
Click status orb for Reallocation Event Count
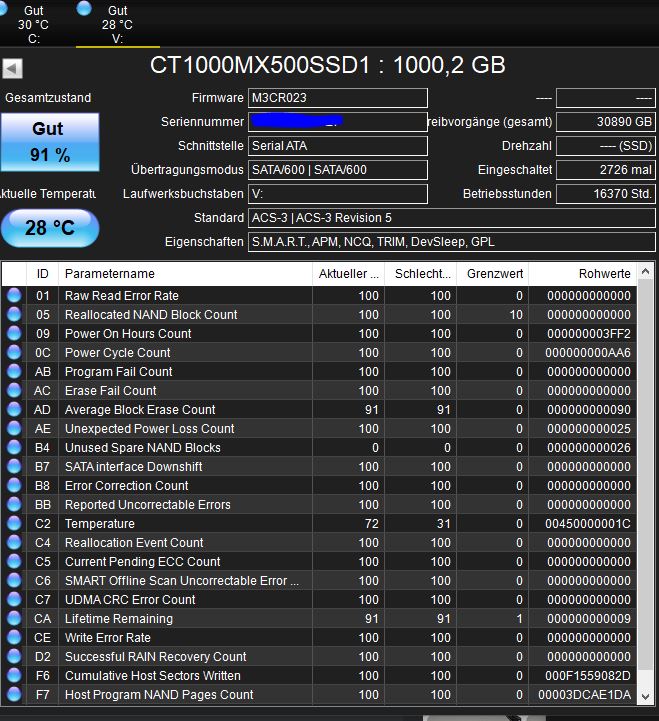pyautogui.click(x=14, y=542)
